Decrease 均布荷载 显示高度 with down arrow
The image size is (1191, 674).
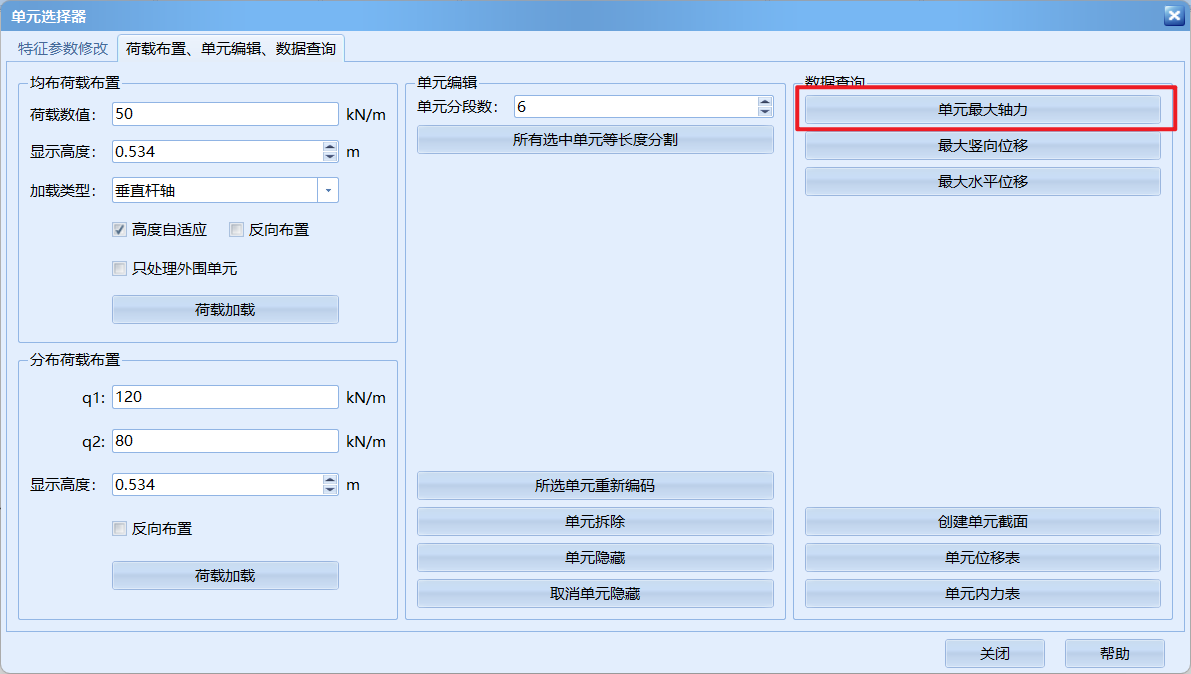point(330,157)
